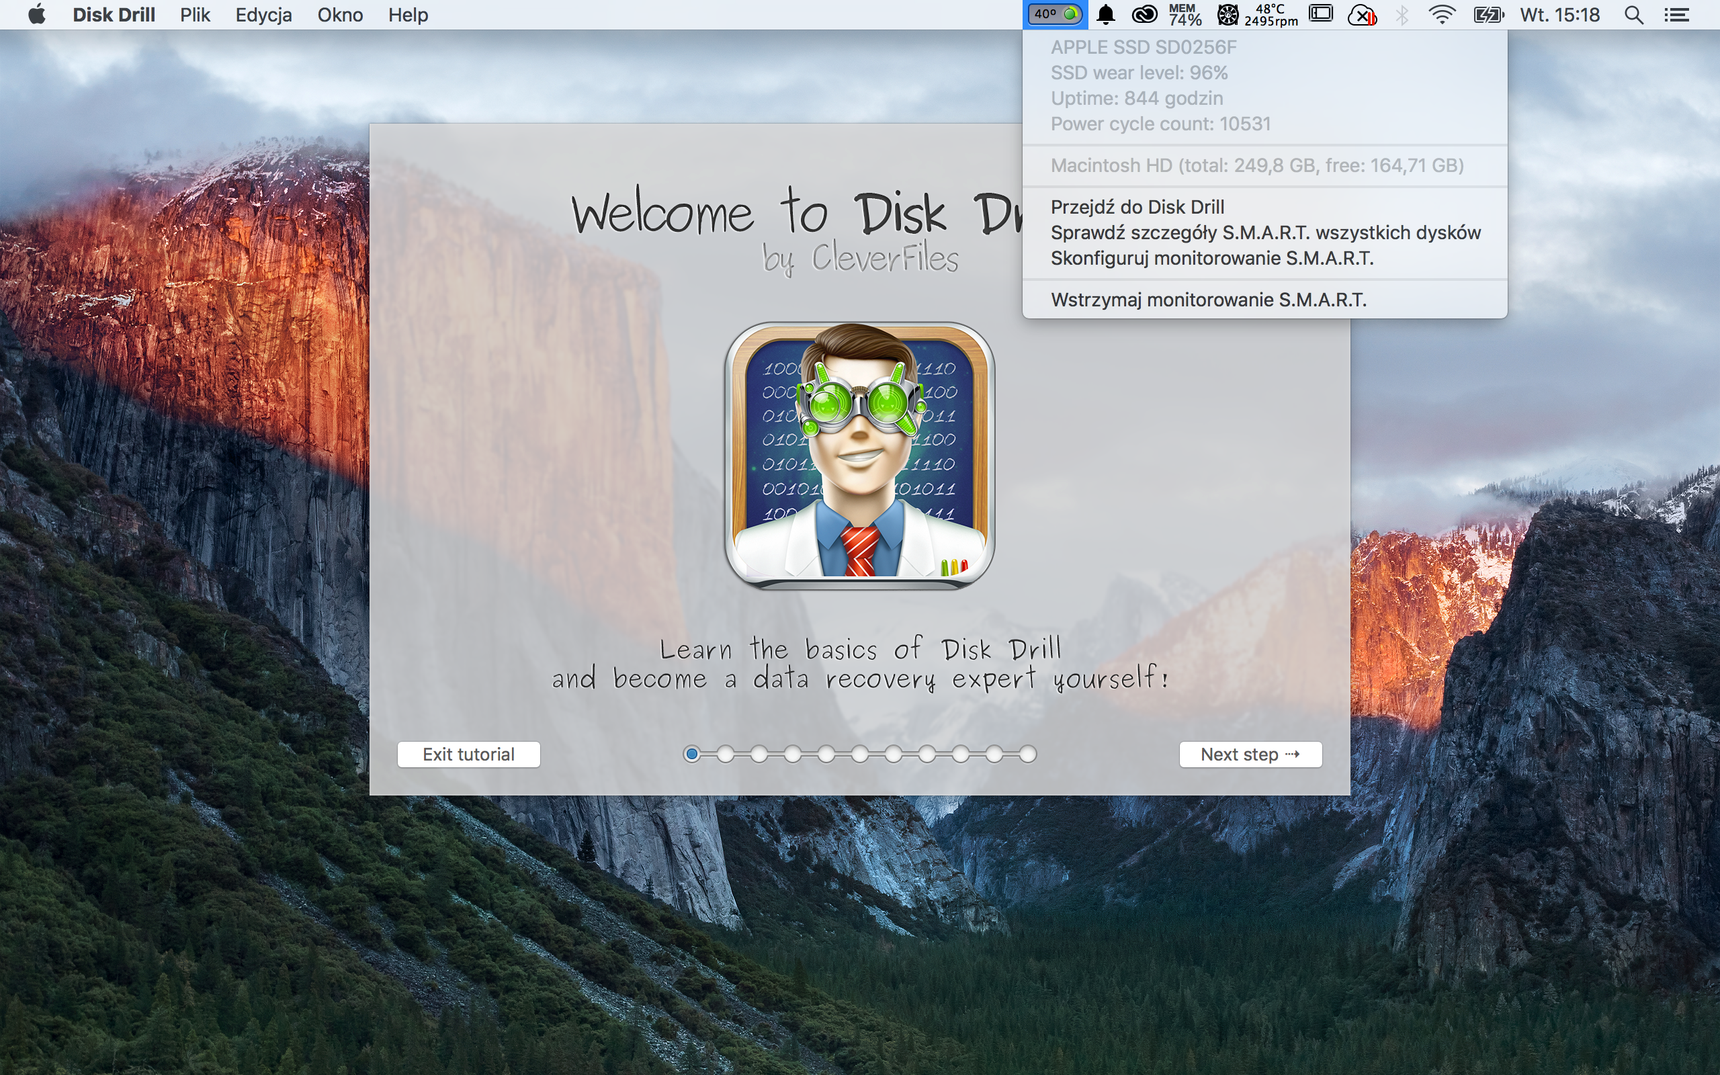This screenshot has height=1075, width=1720.
Task: Select the first blue tutorial step dot
Action: click(691, 754)
